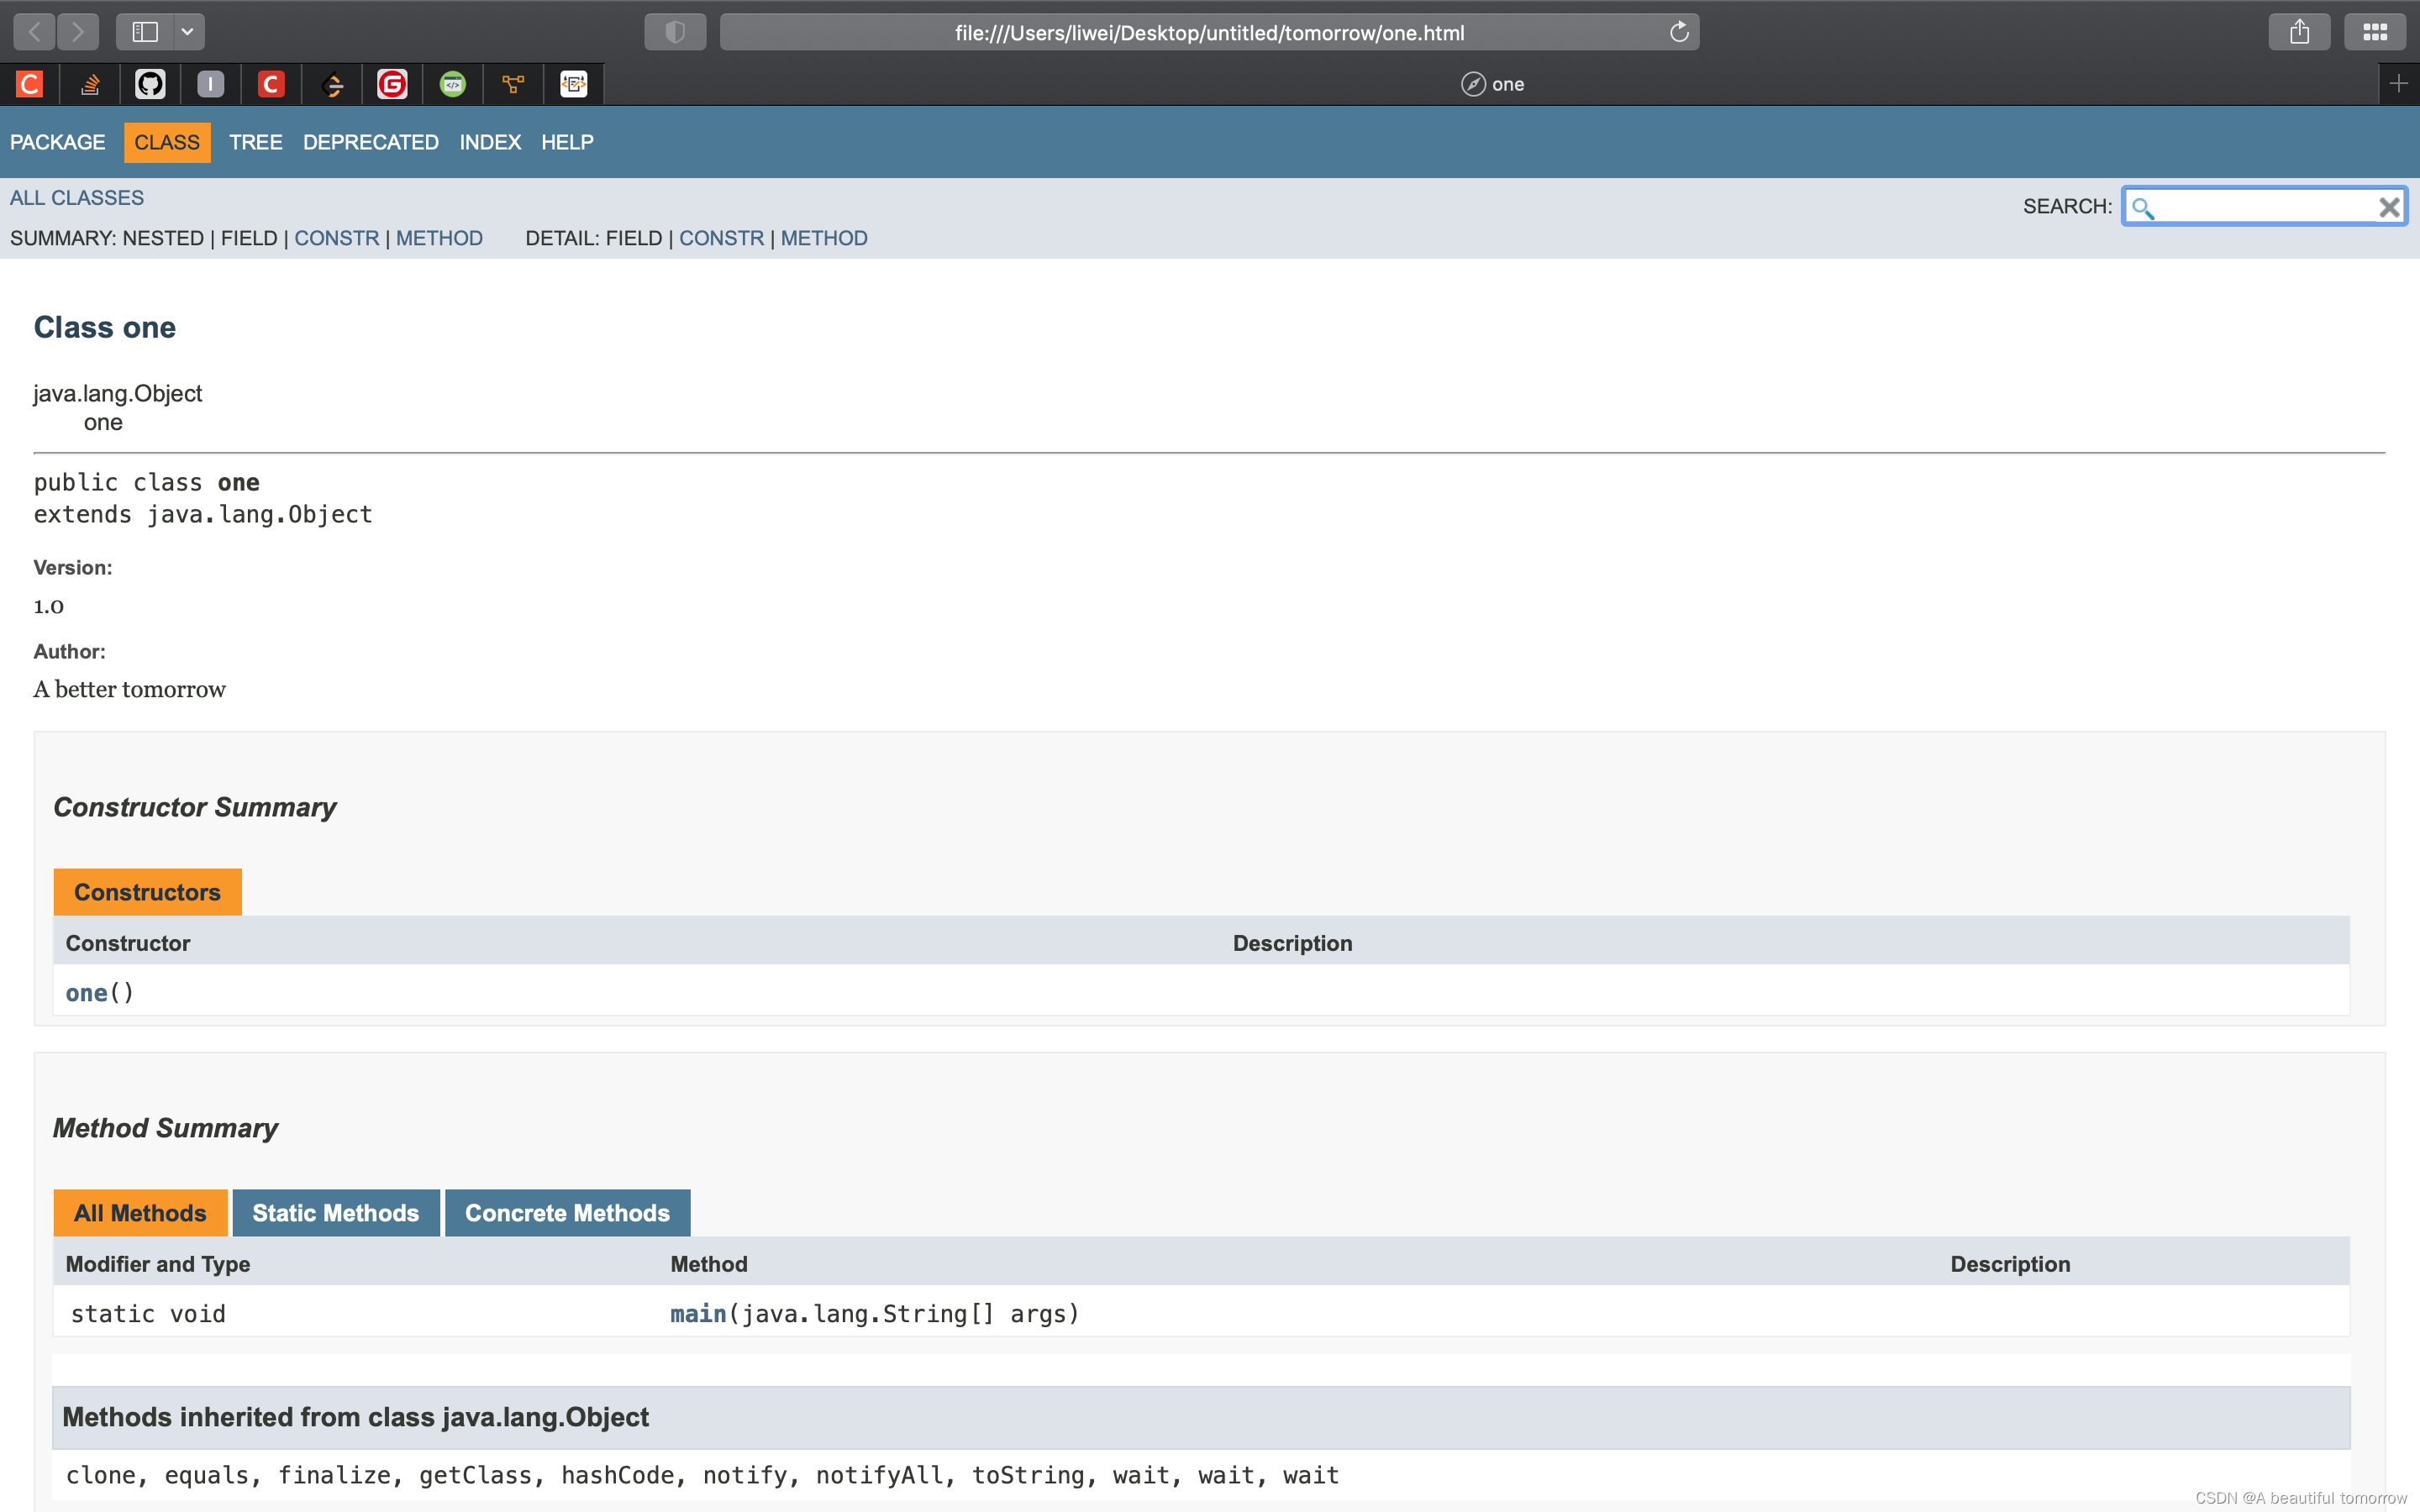The height and width of the screenshot is (1512, 2420).
Task: Click the Share toolbar icon
Action: click(2299, 32)
